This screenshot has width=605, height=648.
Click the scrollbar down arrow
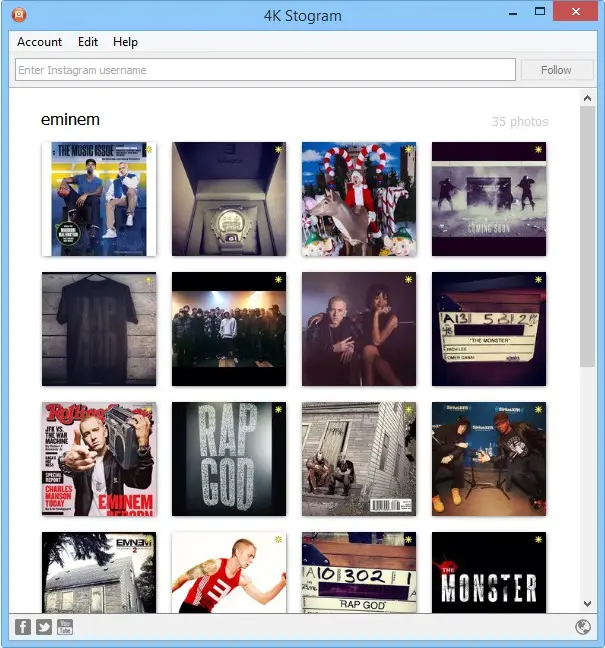[587, 604]
